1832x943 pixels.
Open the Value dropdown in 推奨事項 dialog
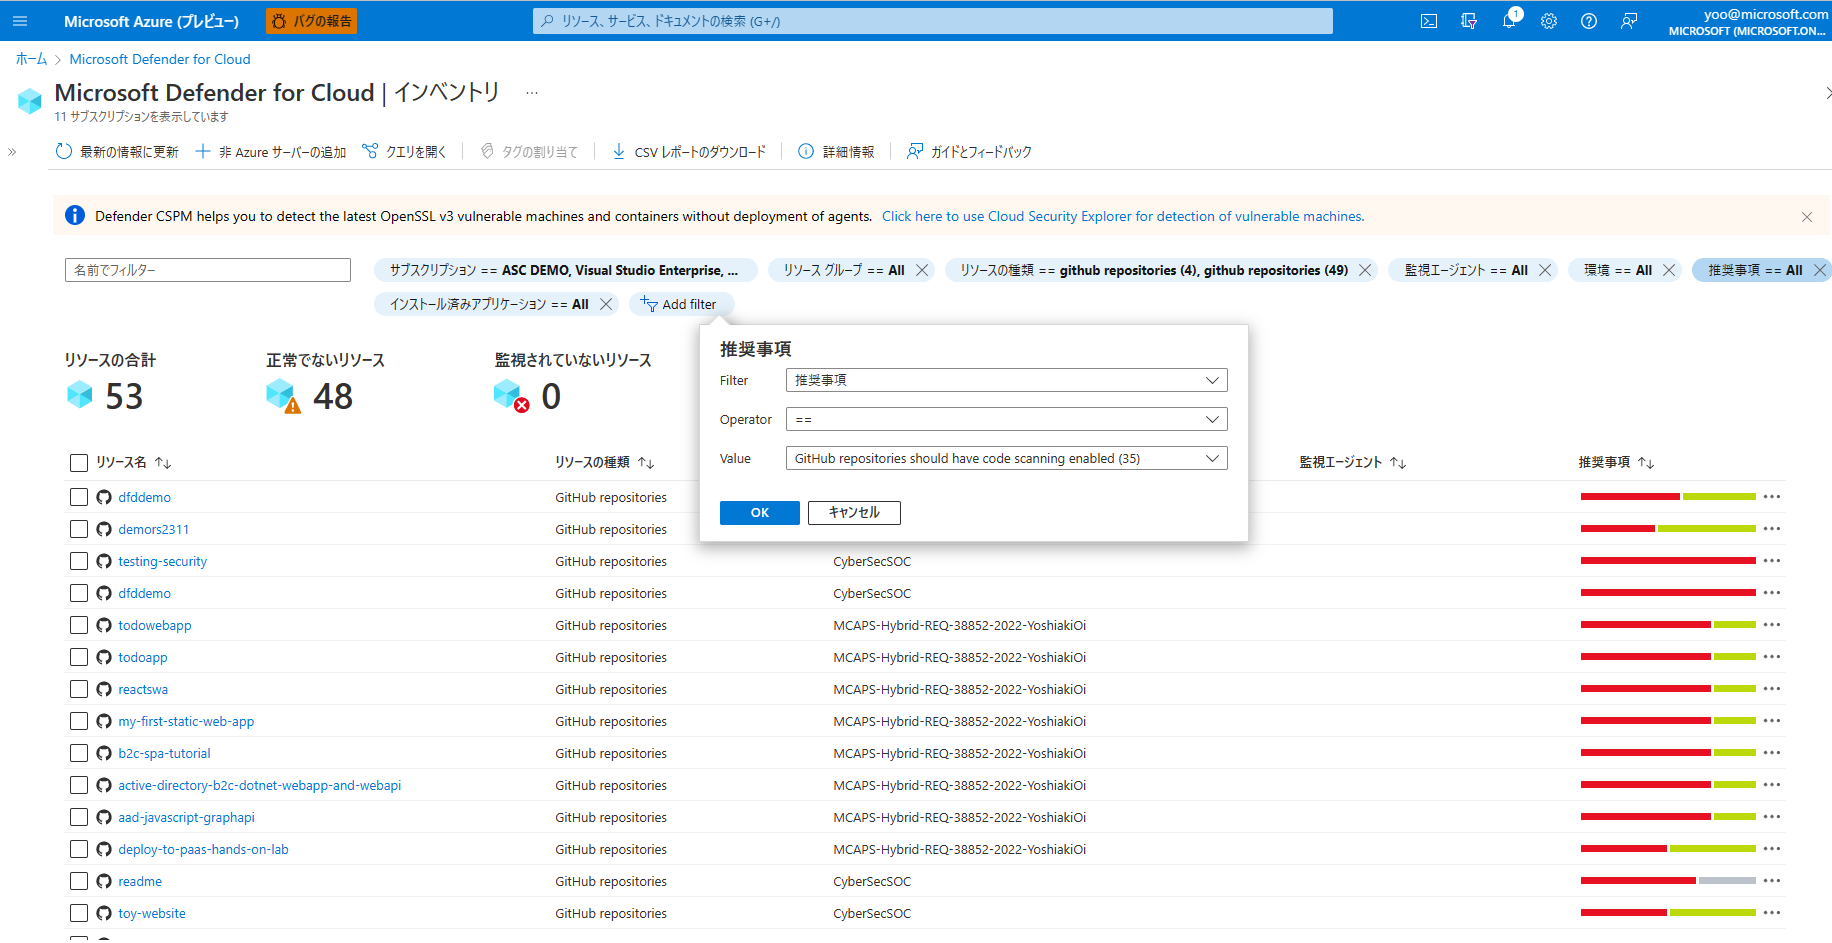pyautogui.click(x=1005, y=458)
